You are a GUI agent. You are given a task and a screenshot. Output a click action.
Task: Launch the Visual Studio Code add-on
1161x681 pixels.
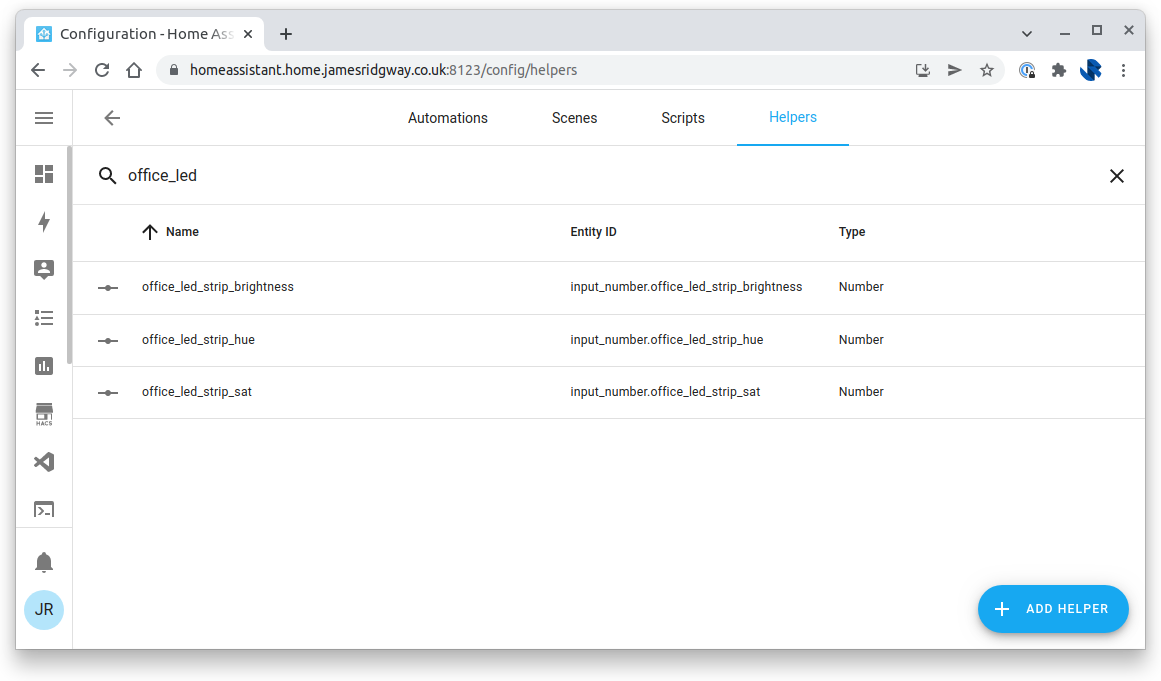click(44, 461)
